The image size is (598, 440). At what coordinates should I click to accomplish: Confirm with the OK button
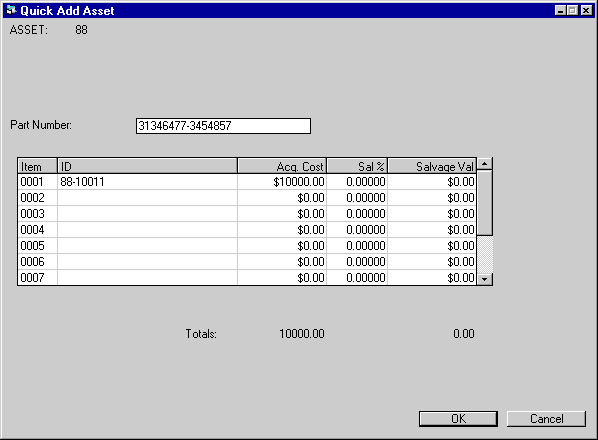[458, 419]
